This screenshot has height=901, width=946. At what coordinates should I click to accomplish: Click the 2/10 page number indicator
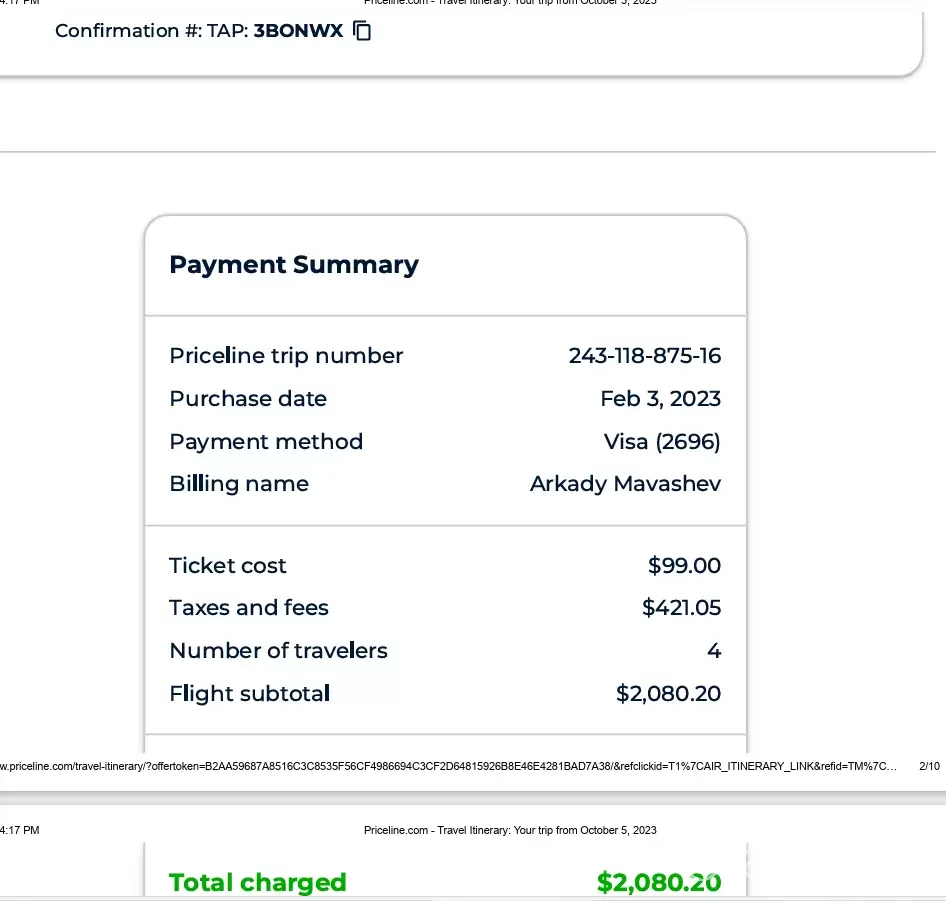[928, 767]
